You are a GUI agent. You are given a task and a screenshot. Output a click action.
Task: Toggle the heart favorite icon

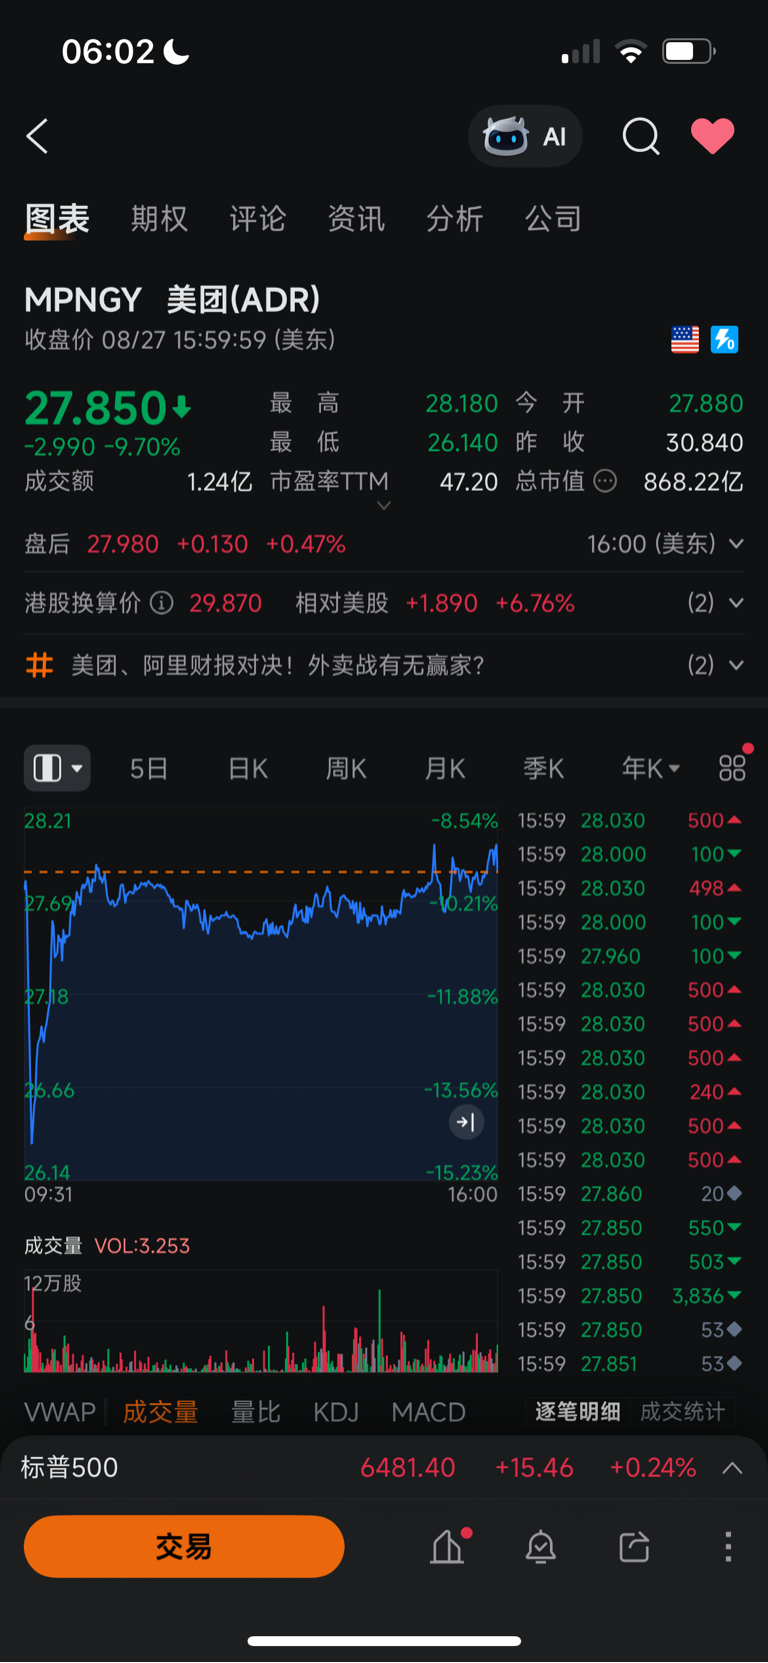pos(713,136)
